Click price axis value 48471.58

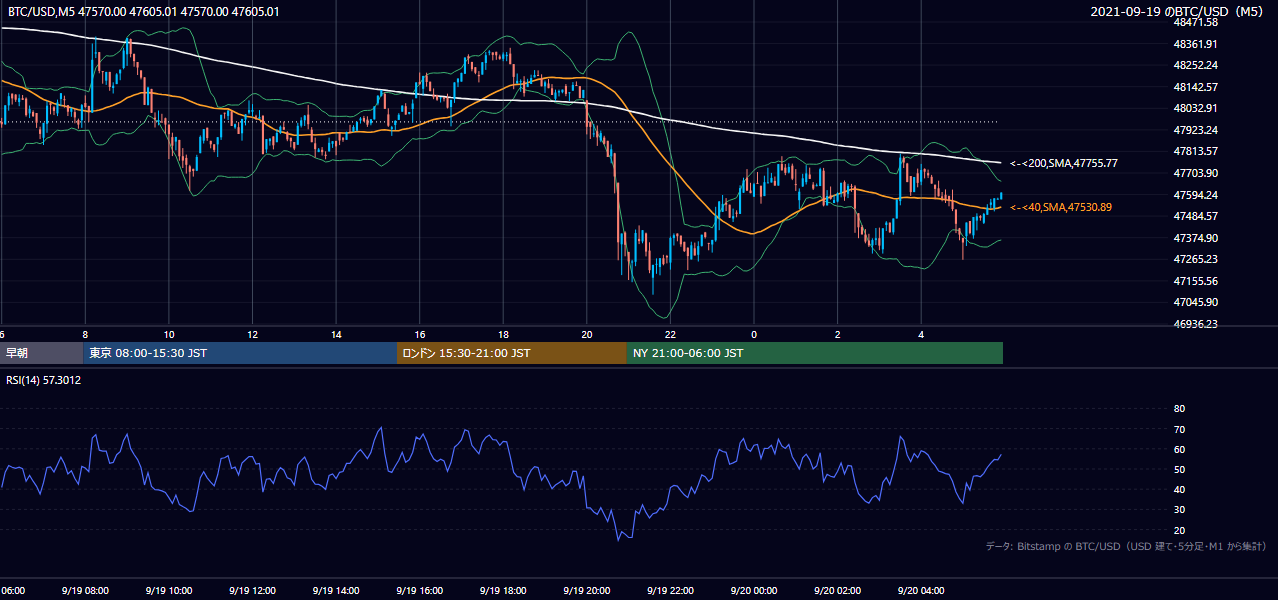[x=1195, y=22]
